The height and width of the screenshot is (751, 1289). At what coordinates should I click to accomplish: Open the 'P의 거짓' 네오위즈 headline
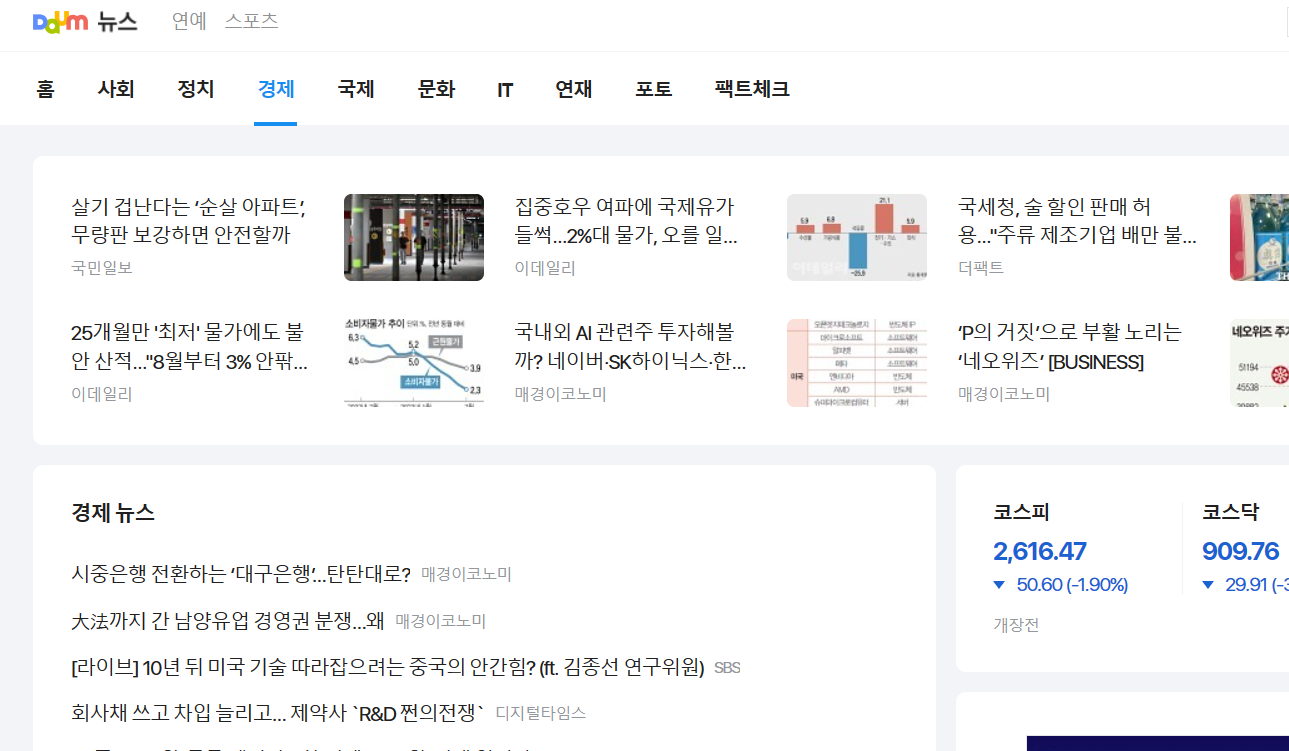click(x=1069, y=347)
